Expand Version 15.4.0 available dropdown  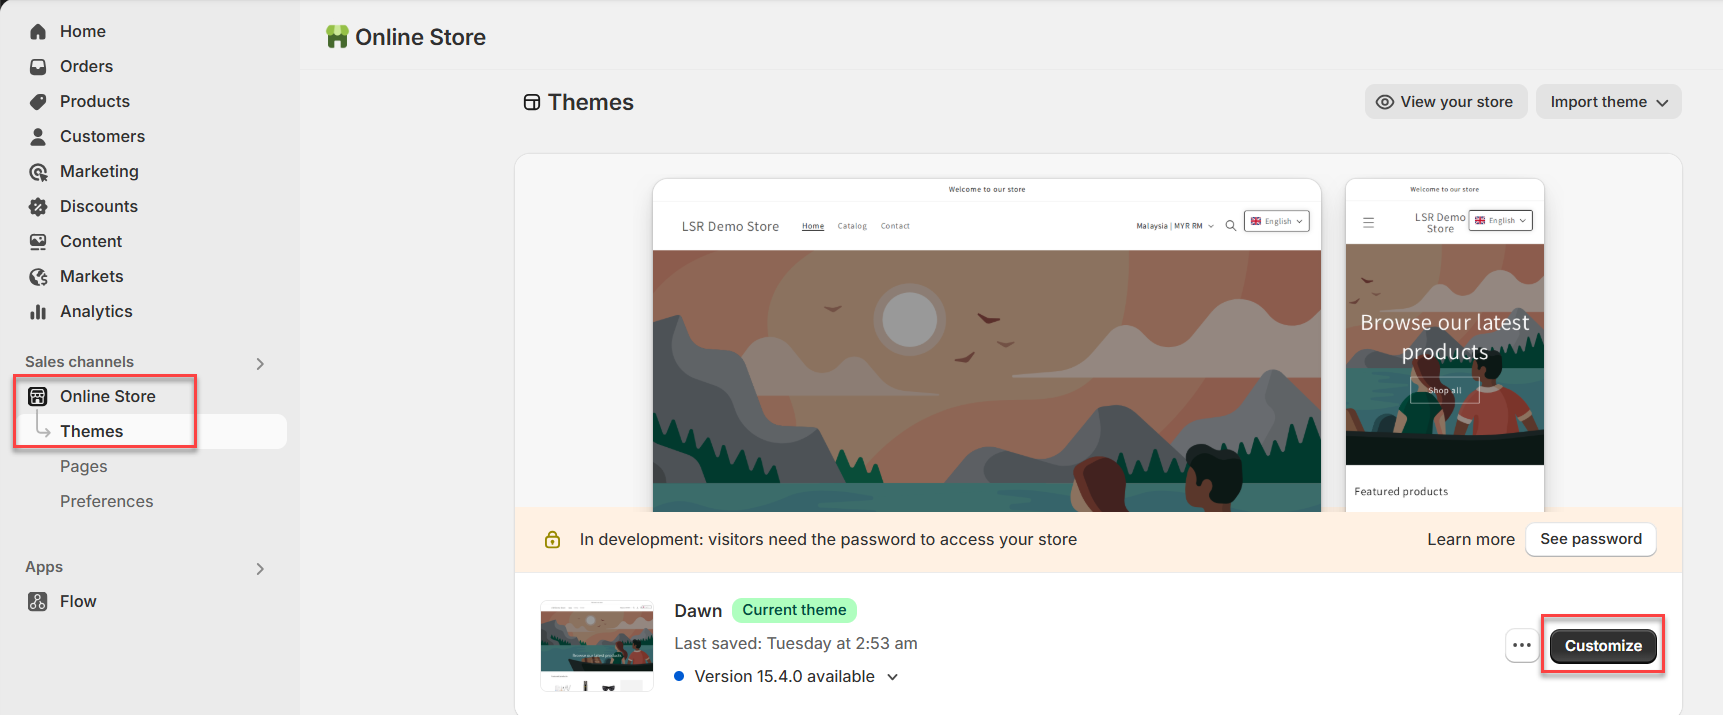[x=892, y=677]
